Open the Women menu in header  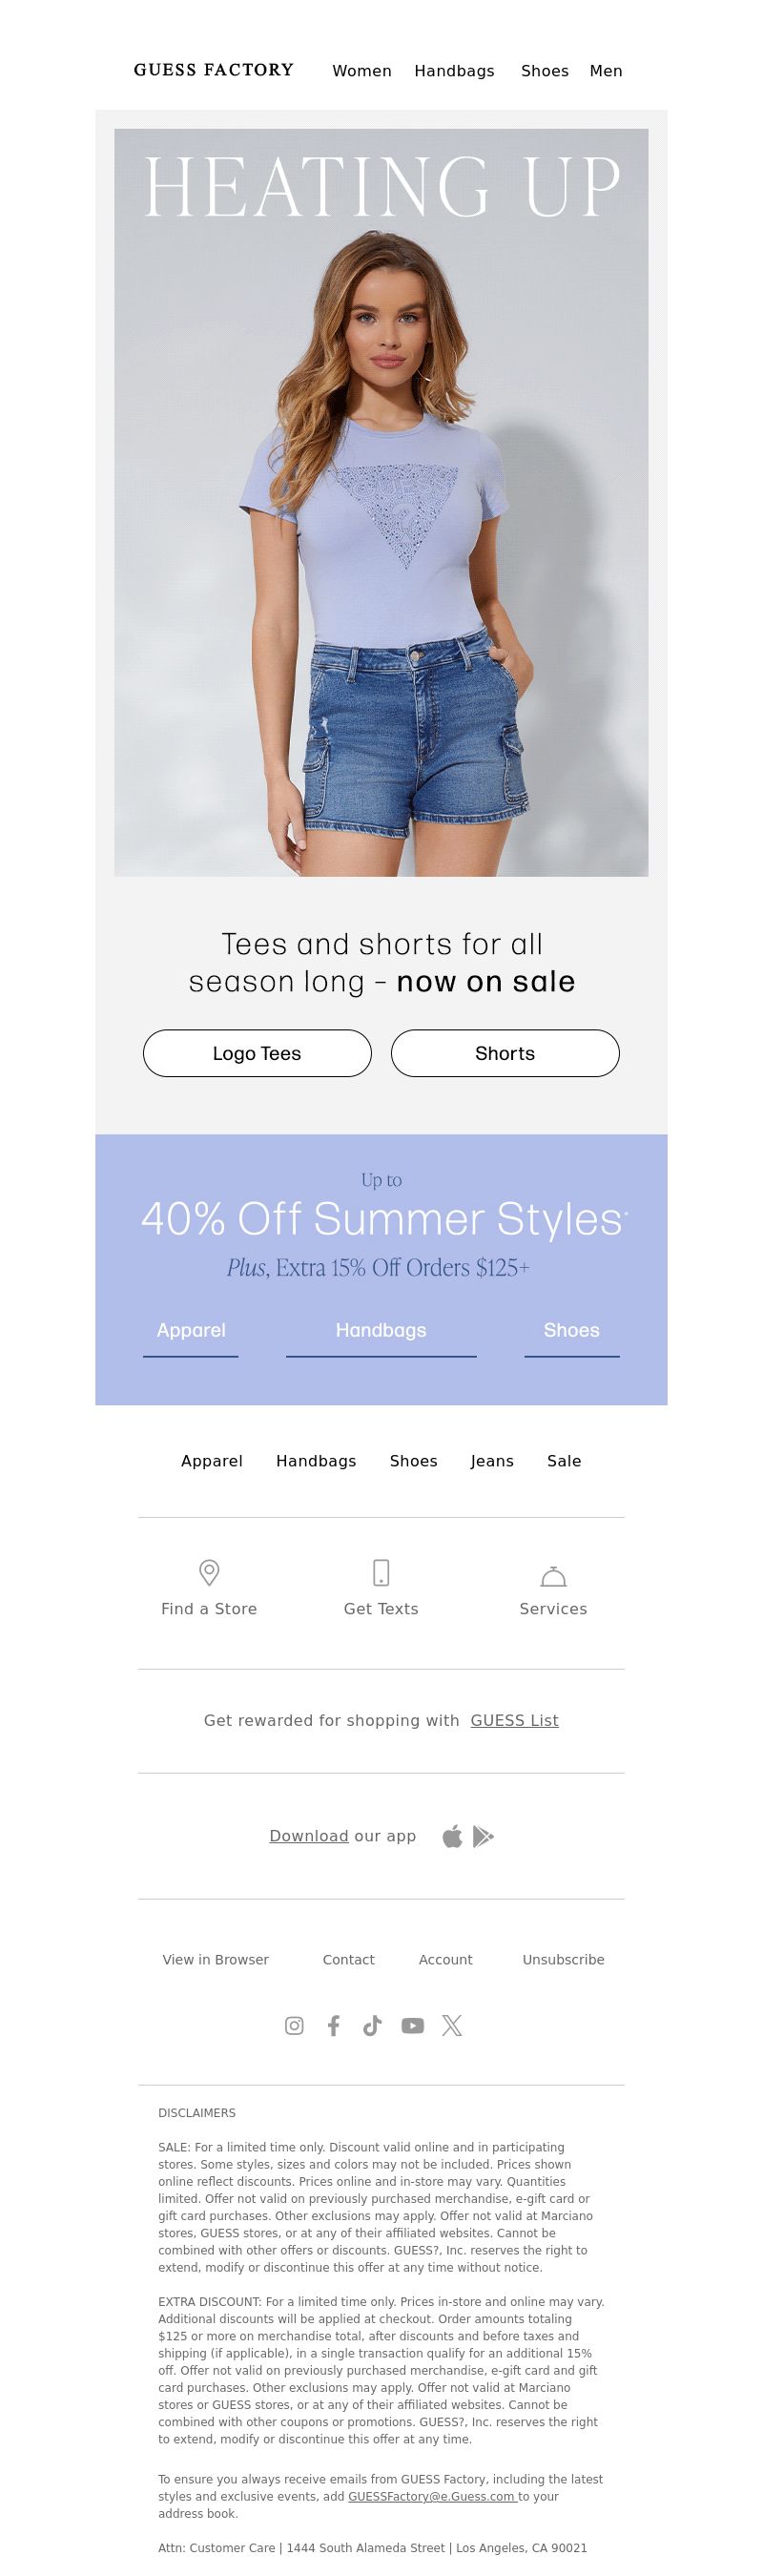coord(362,71)
